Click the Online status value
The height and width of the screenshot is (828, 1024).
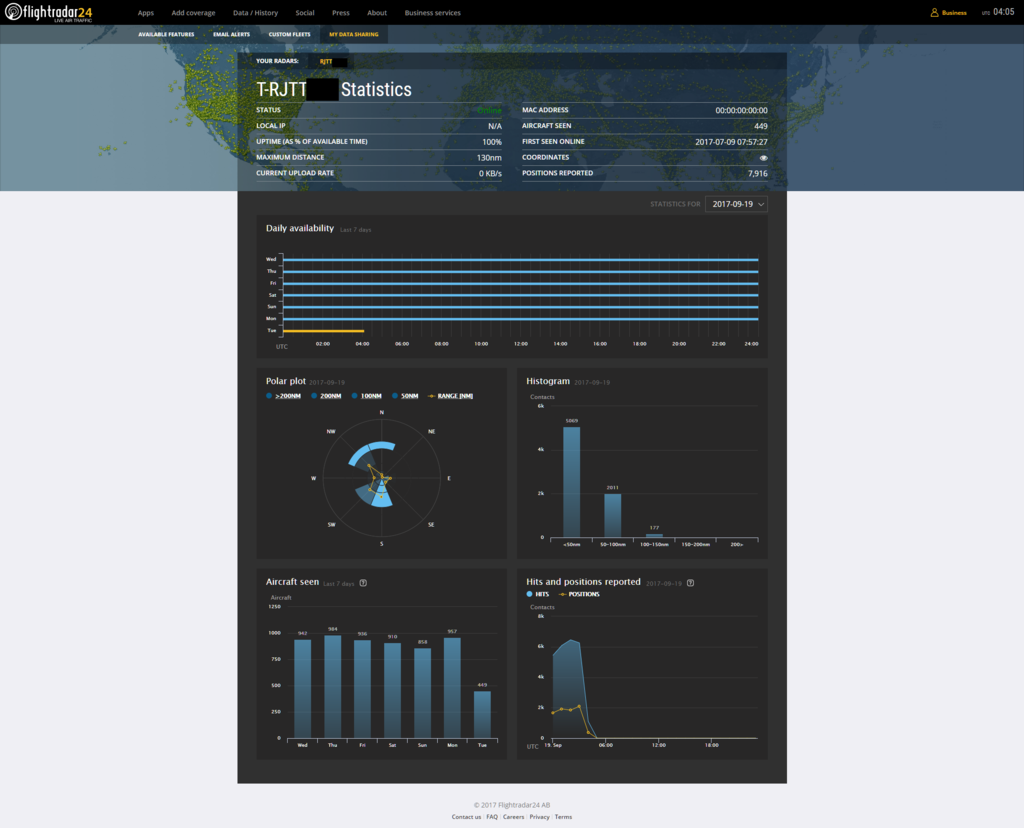[x=490, y=110]
